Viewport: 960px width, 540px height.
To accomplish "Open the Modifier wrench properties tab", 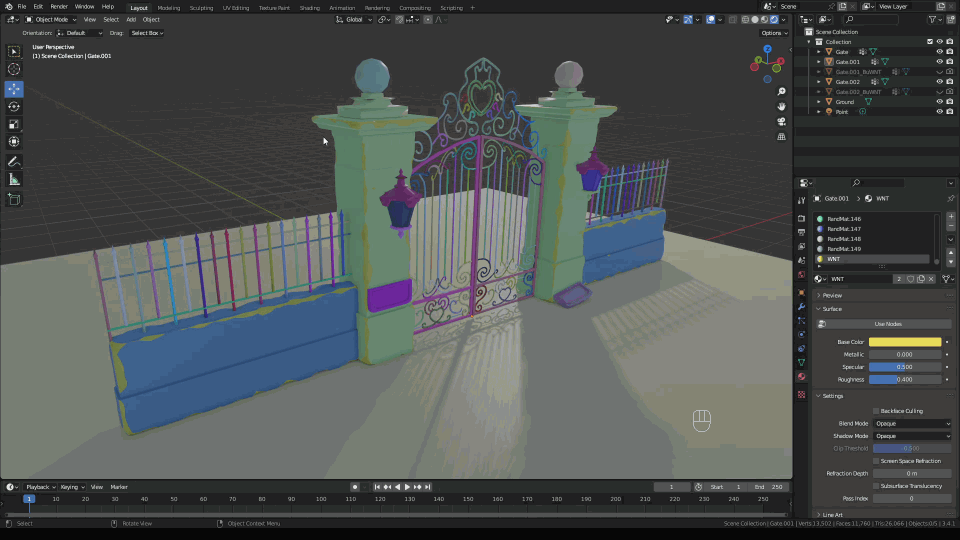I will [x=801, y=306].
